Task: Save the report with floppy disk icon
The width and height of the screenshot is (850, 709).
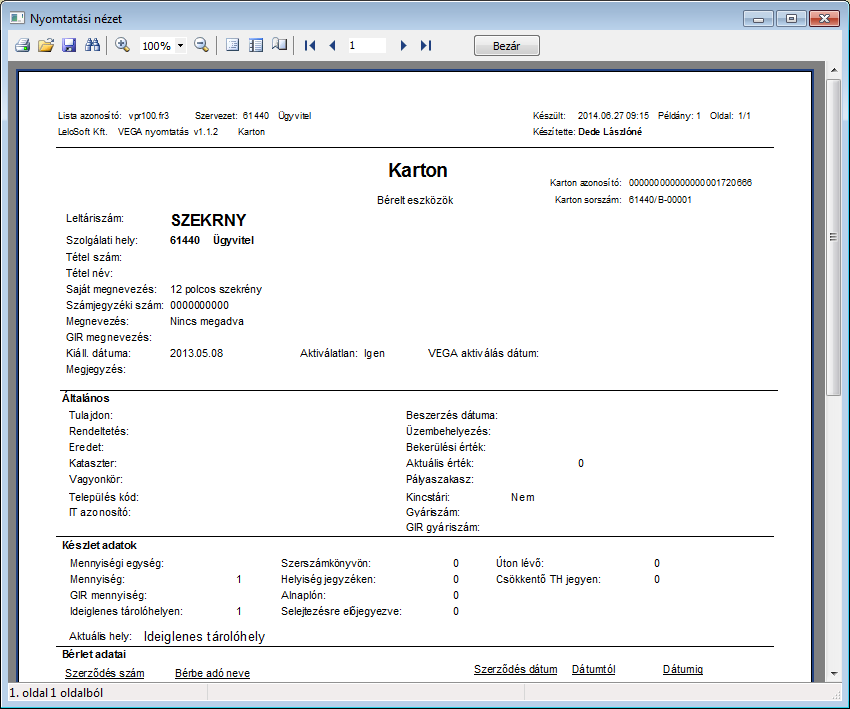Action: coord(69,46)
